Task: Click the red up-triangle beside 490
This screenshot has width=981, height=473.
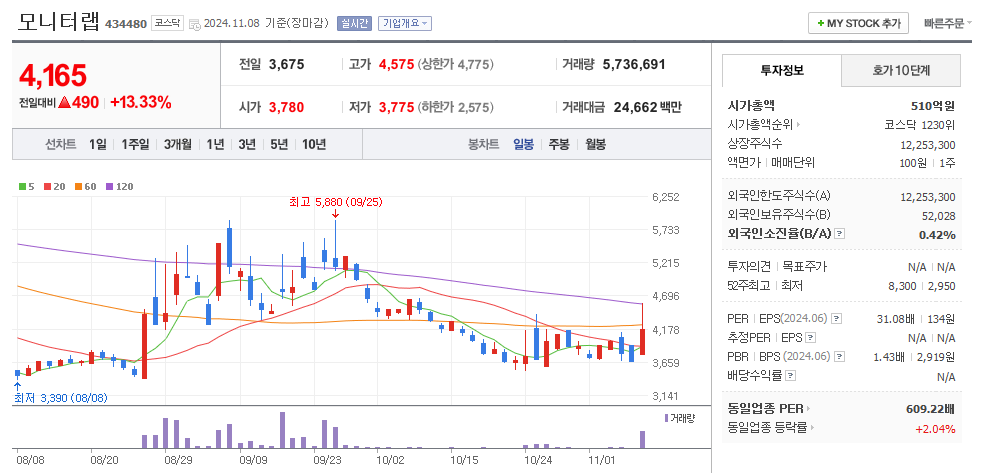Action: pyautogui.click(x=64, y=103)
